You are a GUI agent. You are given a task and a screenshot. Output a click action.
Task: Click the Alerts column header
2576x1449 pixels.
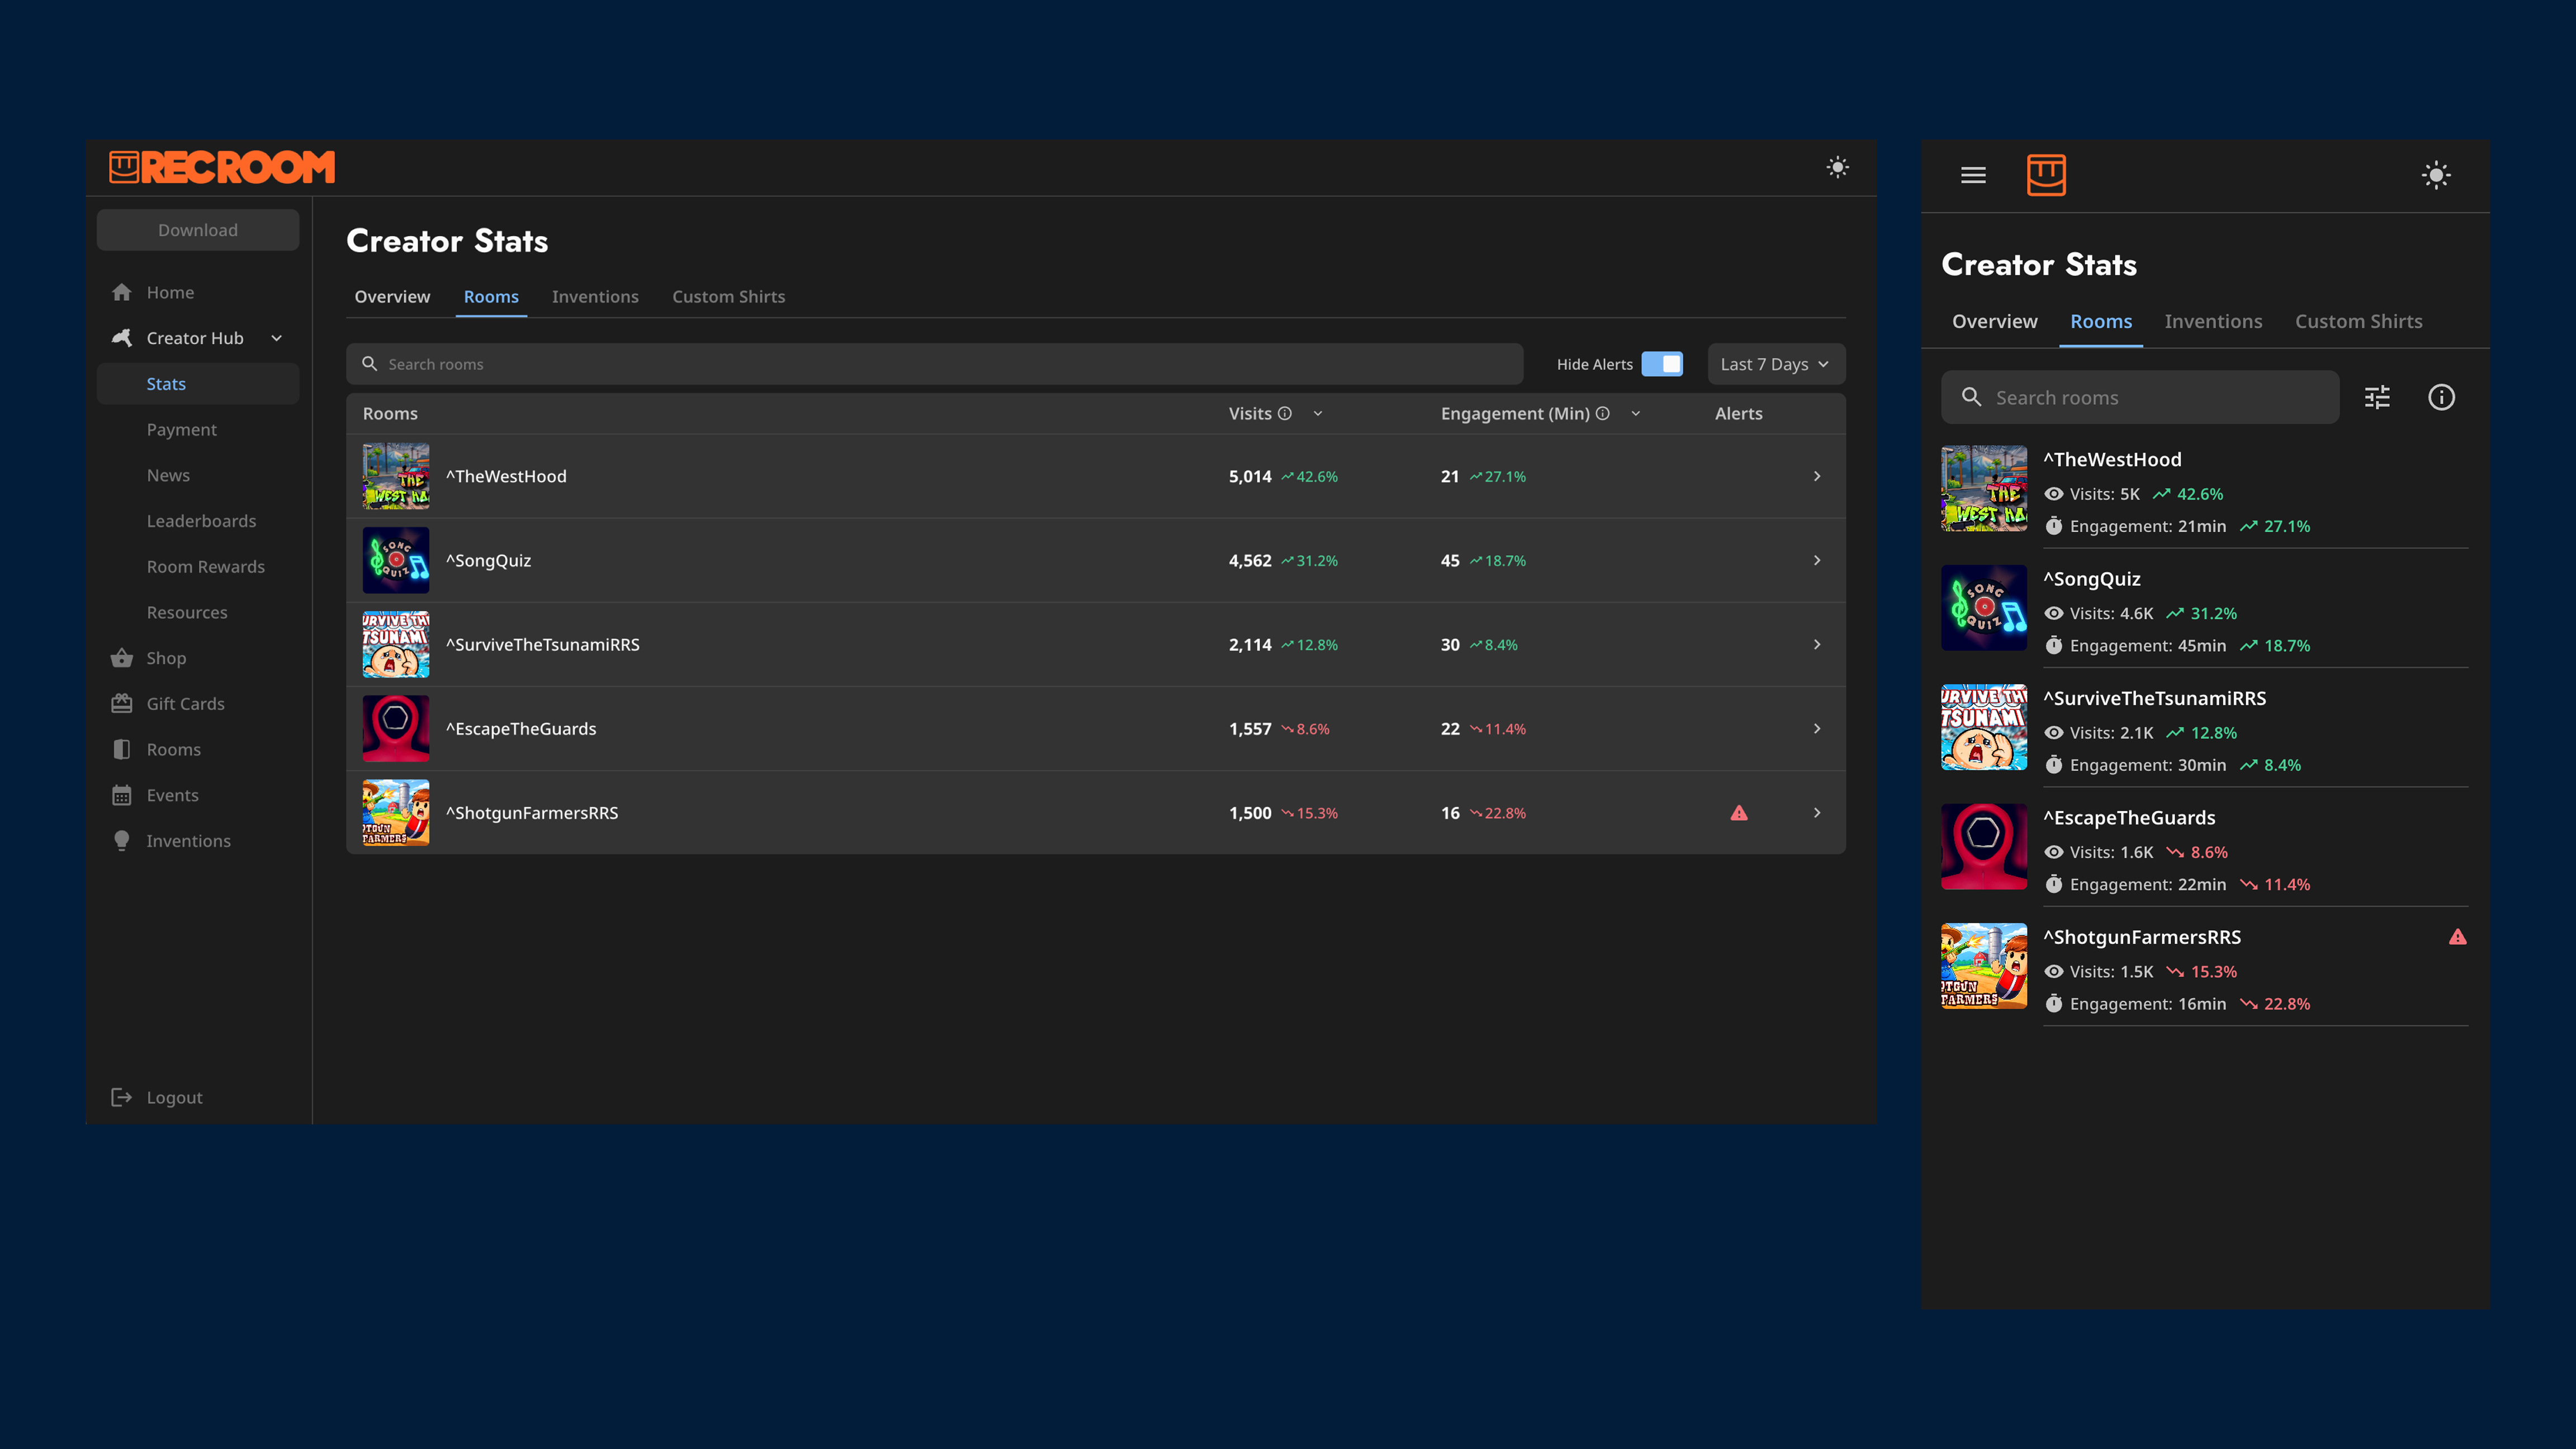pyautogui.click(x=1738, y=413)
